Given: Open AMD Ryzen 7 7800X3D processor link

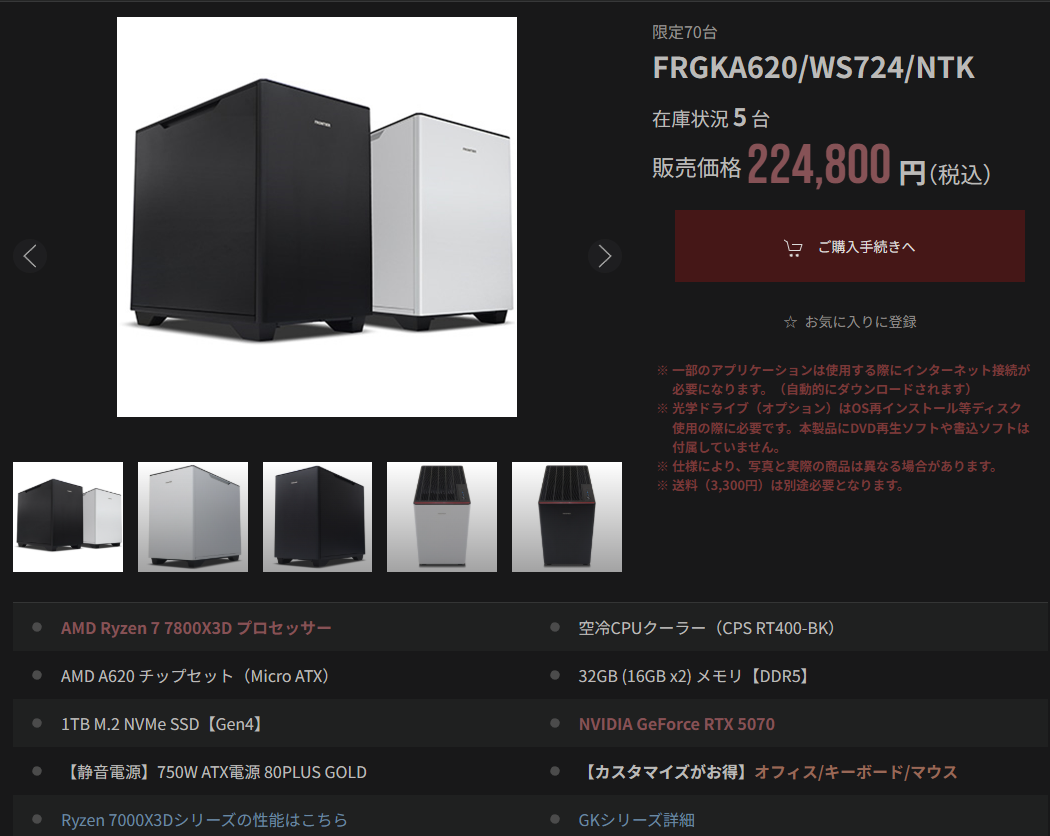Looking at the screenshot, I should 196,628.
